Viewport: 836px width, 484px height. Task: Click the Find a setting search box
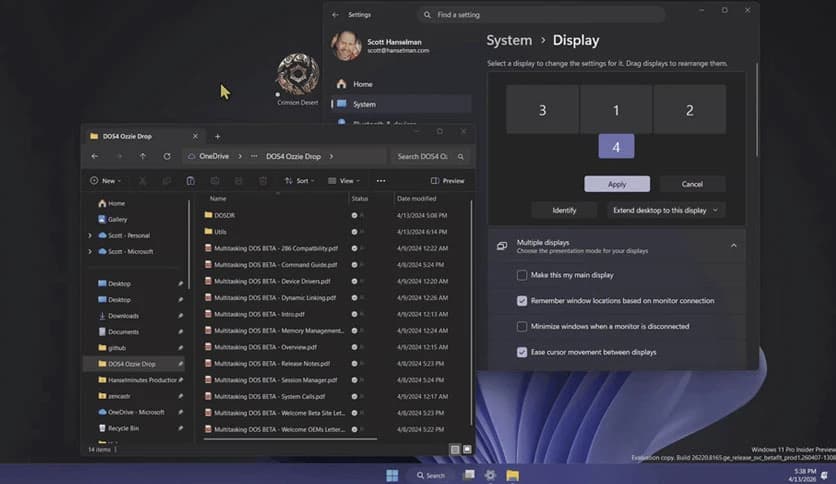542,15
